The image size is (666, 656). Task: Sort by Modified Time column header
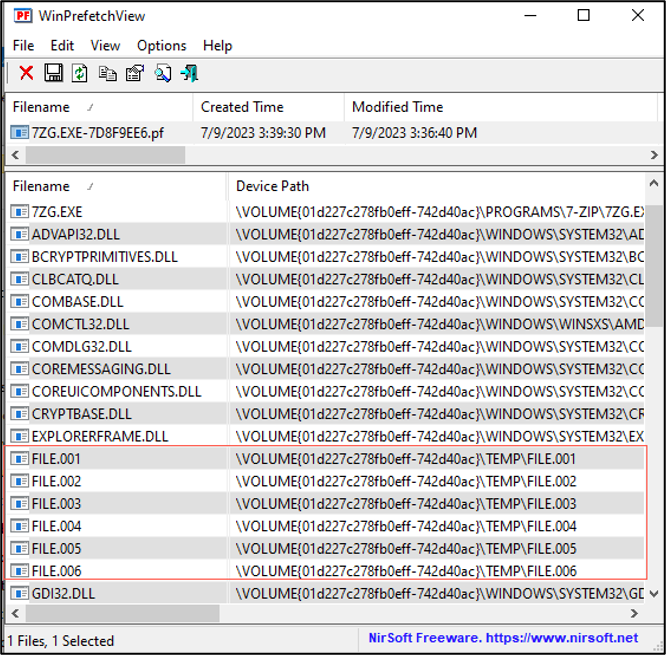[500, 107]
